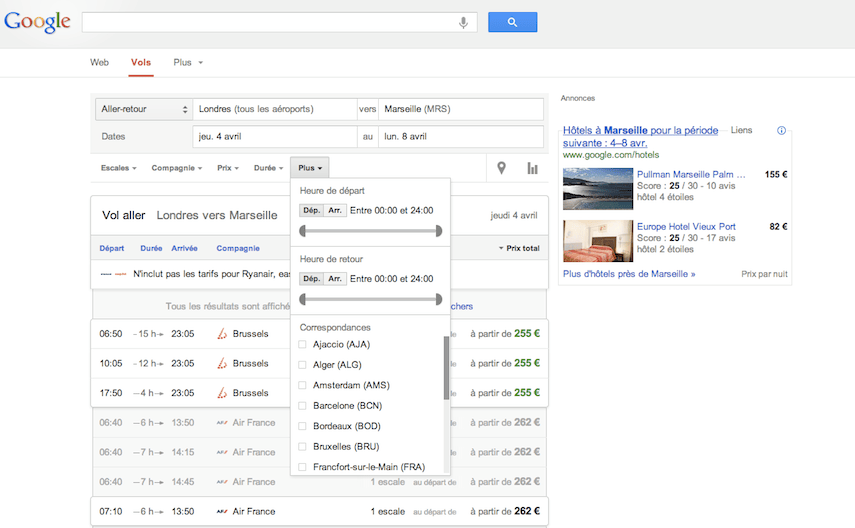This screenshot has height=528, width=855.
Task: Click Brussels Airlines logo on 06:50 flight
Action: tap(222, 334)
